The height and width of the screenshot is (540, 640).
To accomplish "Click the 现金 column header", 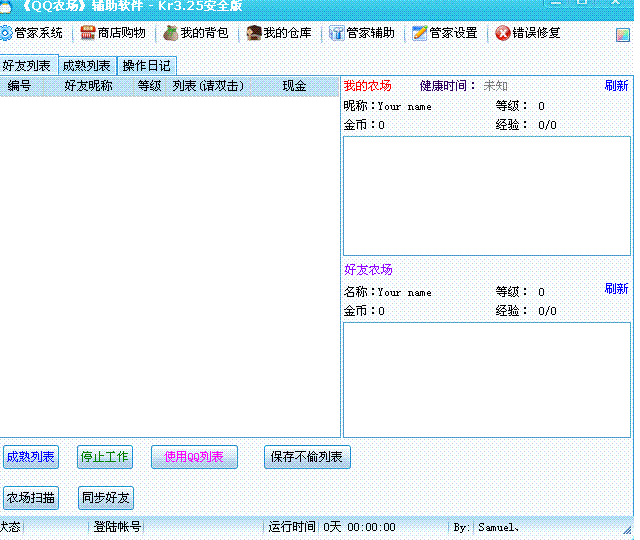I will click(x=294, y=86).
